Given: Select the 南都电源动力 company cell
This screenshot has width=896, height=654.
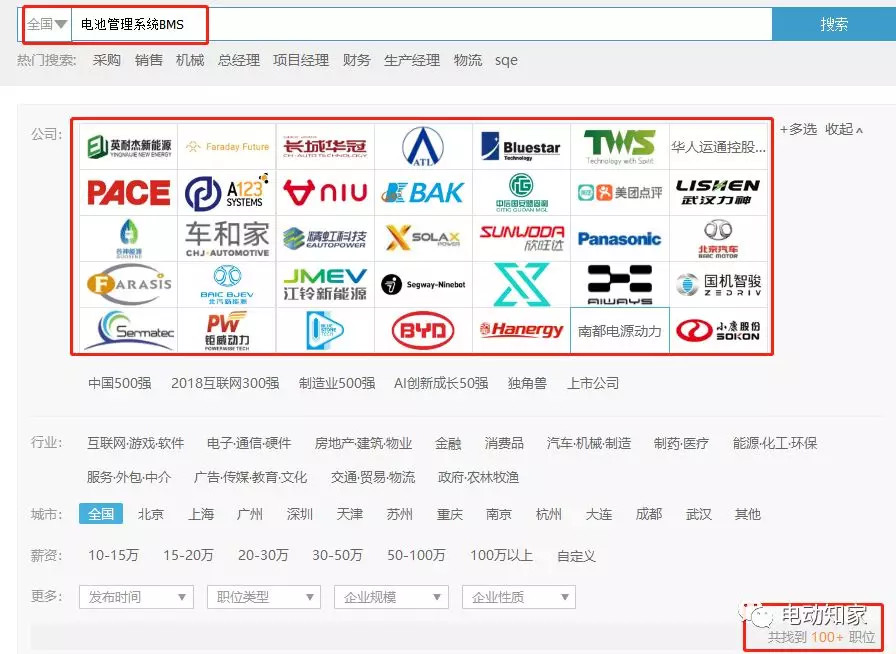Looking at the screenshot, I should point(619,330).
